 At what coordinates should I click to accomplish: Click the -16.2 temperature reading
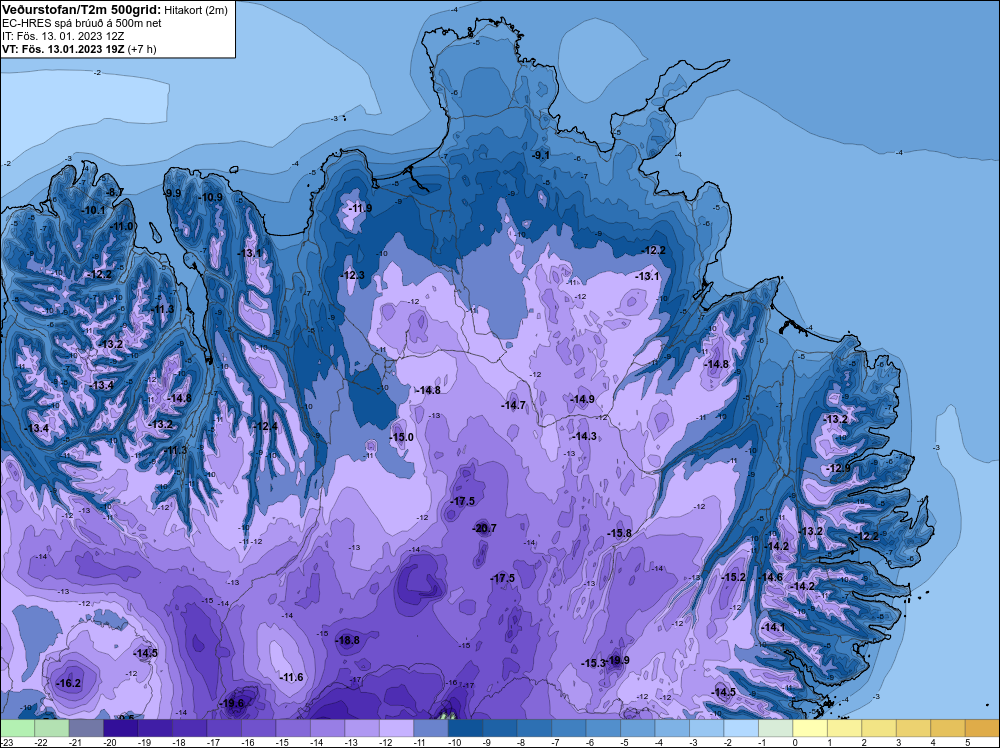[69, 683]
